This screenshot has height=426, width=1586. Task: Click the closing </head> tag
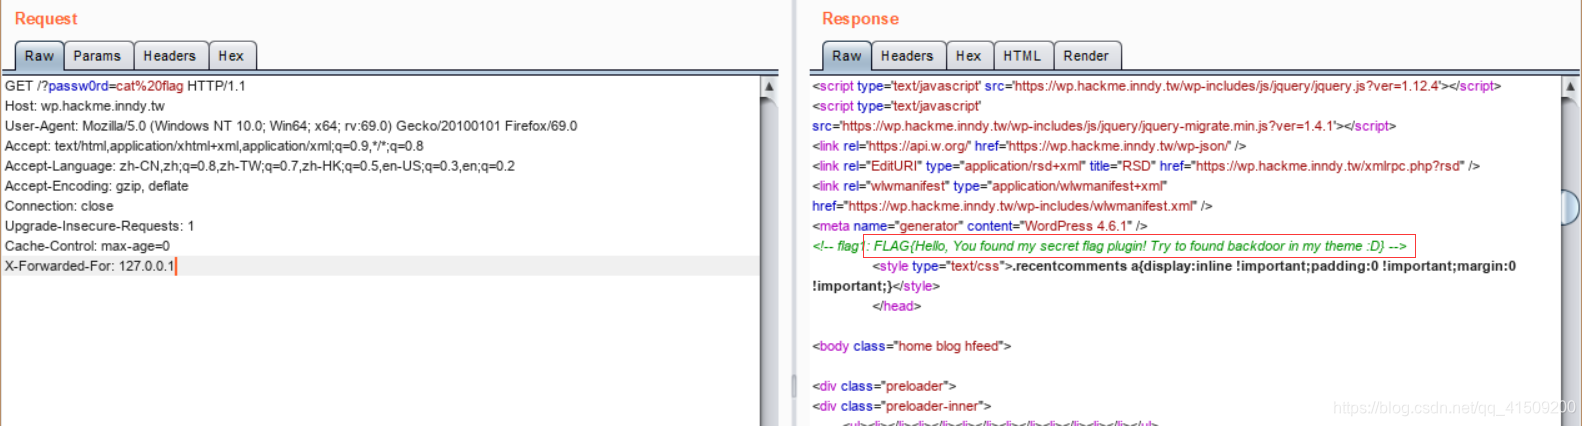(x=896, y=306)
